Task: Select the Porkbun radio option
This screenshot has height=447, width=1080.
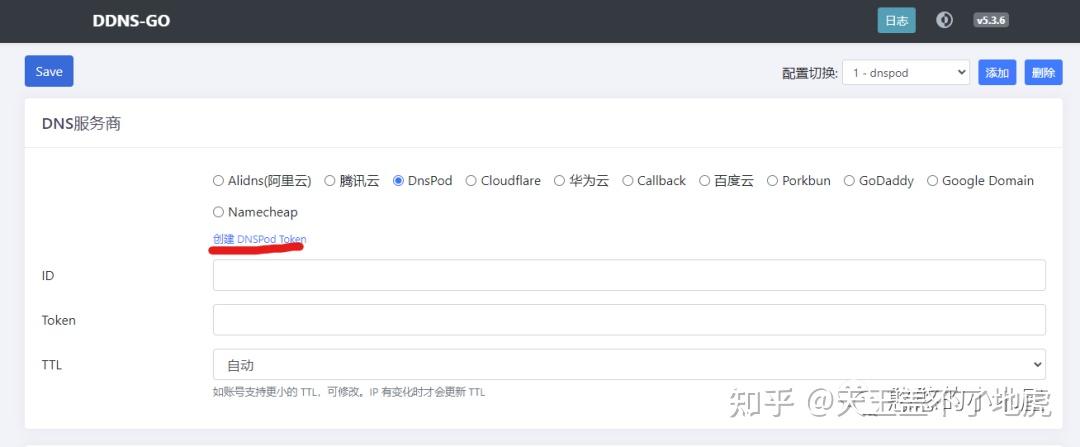Action: [772, 180]
